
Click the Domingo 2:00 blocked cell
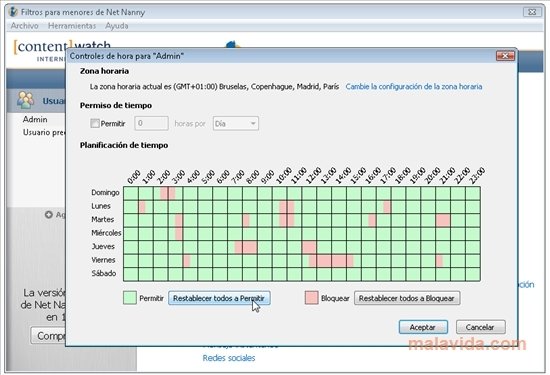click(x=161, y=193)
